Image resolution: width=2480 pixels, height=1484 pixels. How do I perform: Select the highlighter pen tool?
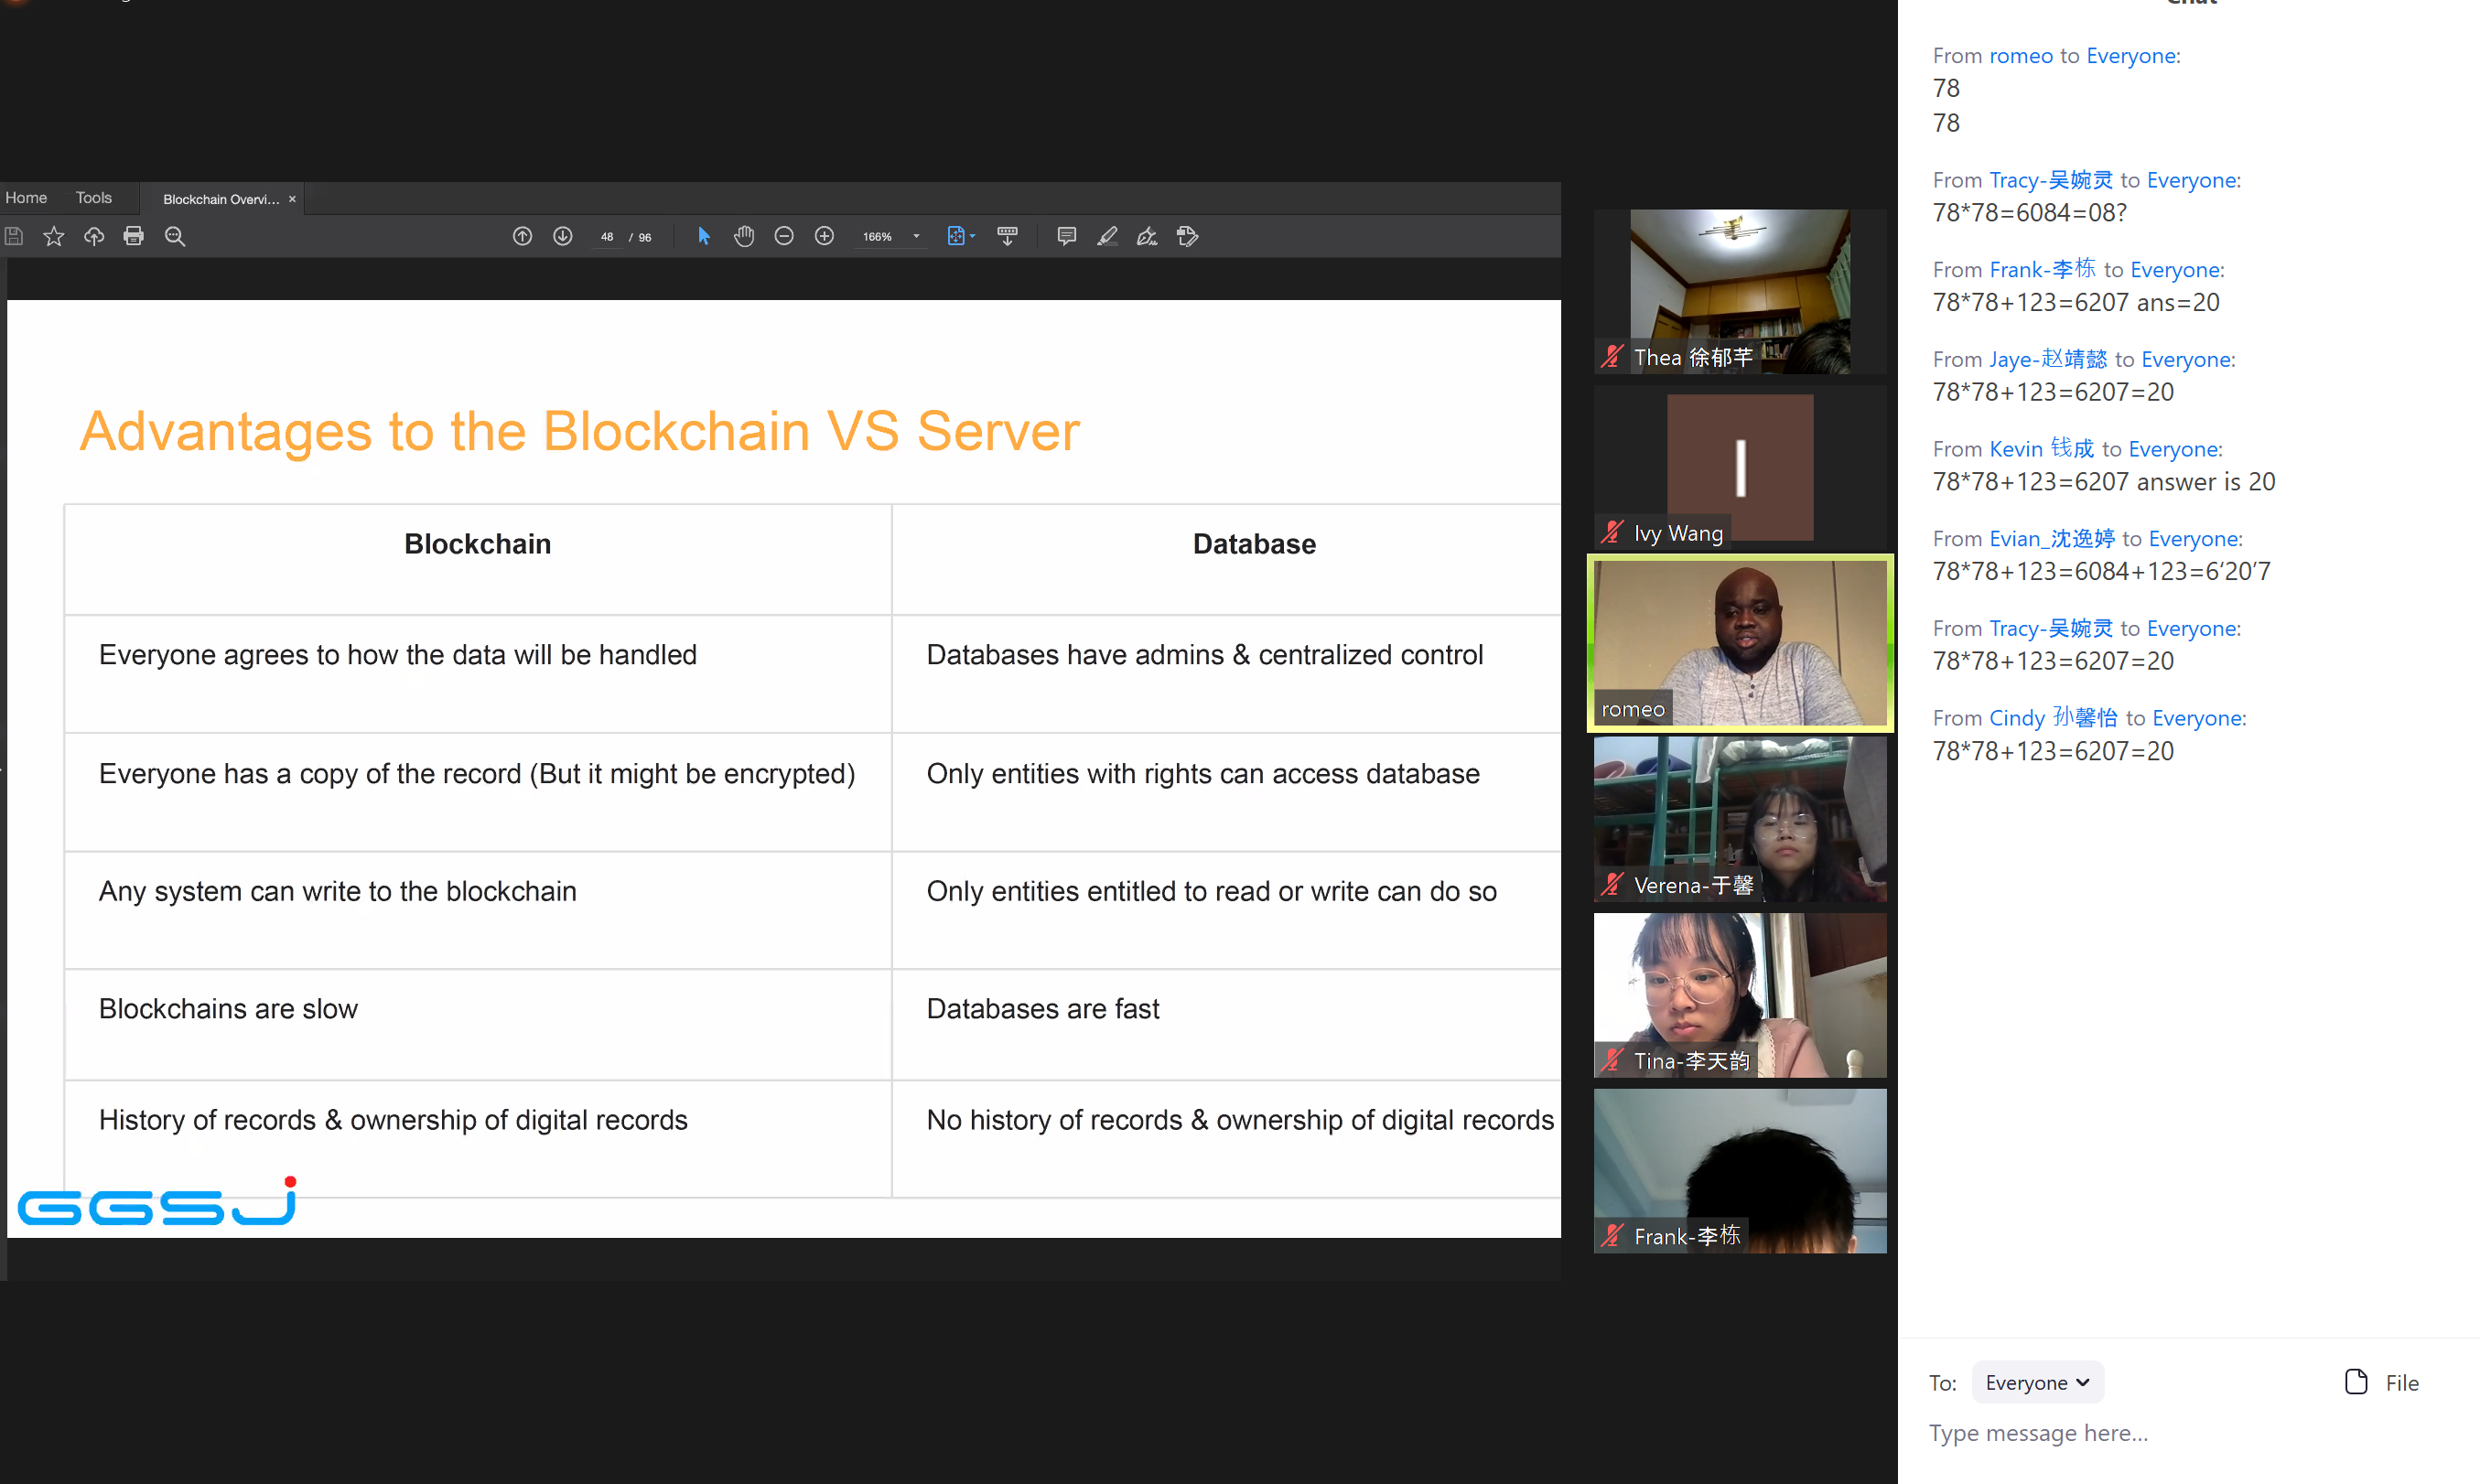[x=1107, y=236]
